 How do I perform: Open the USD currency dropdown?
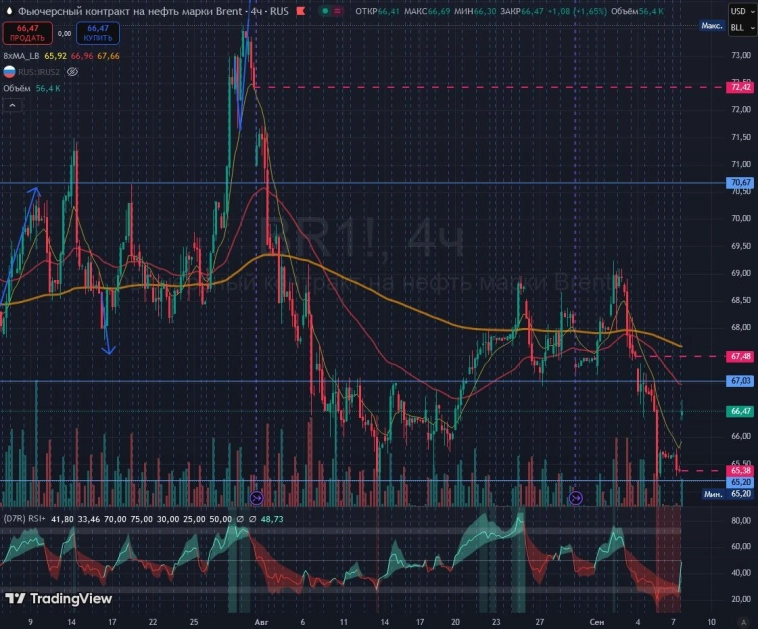click(739, 11)
